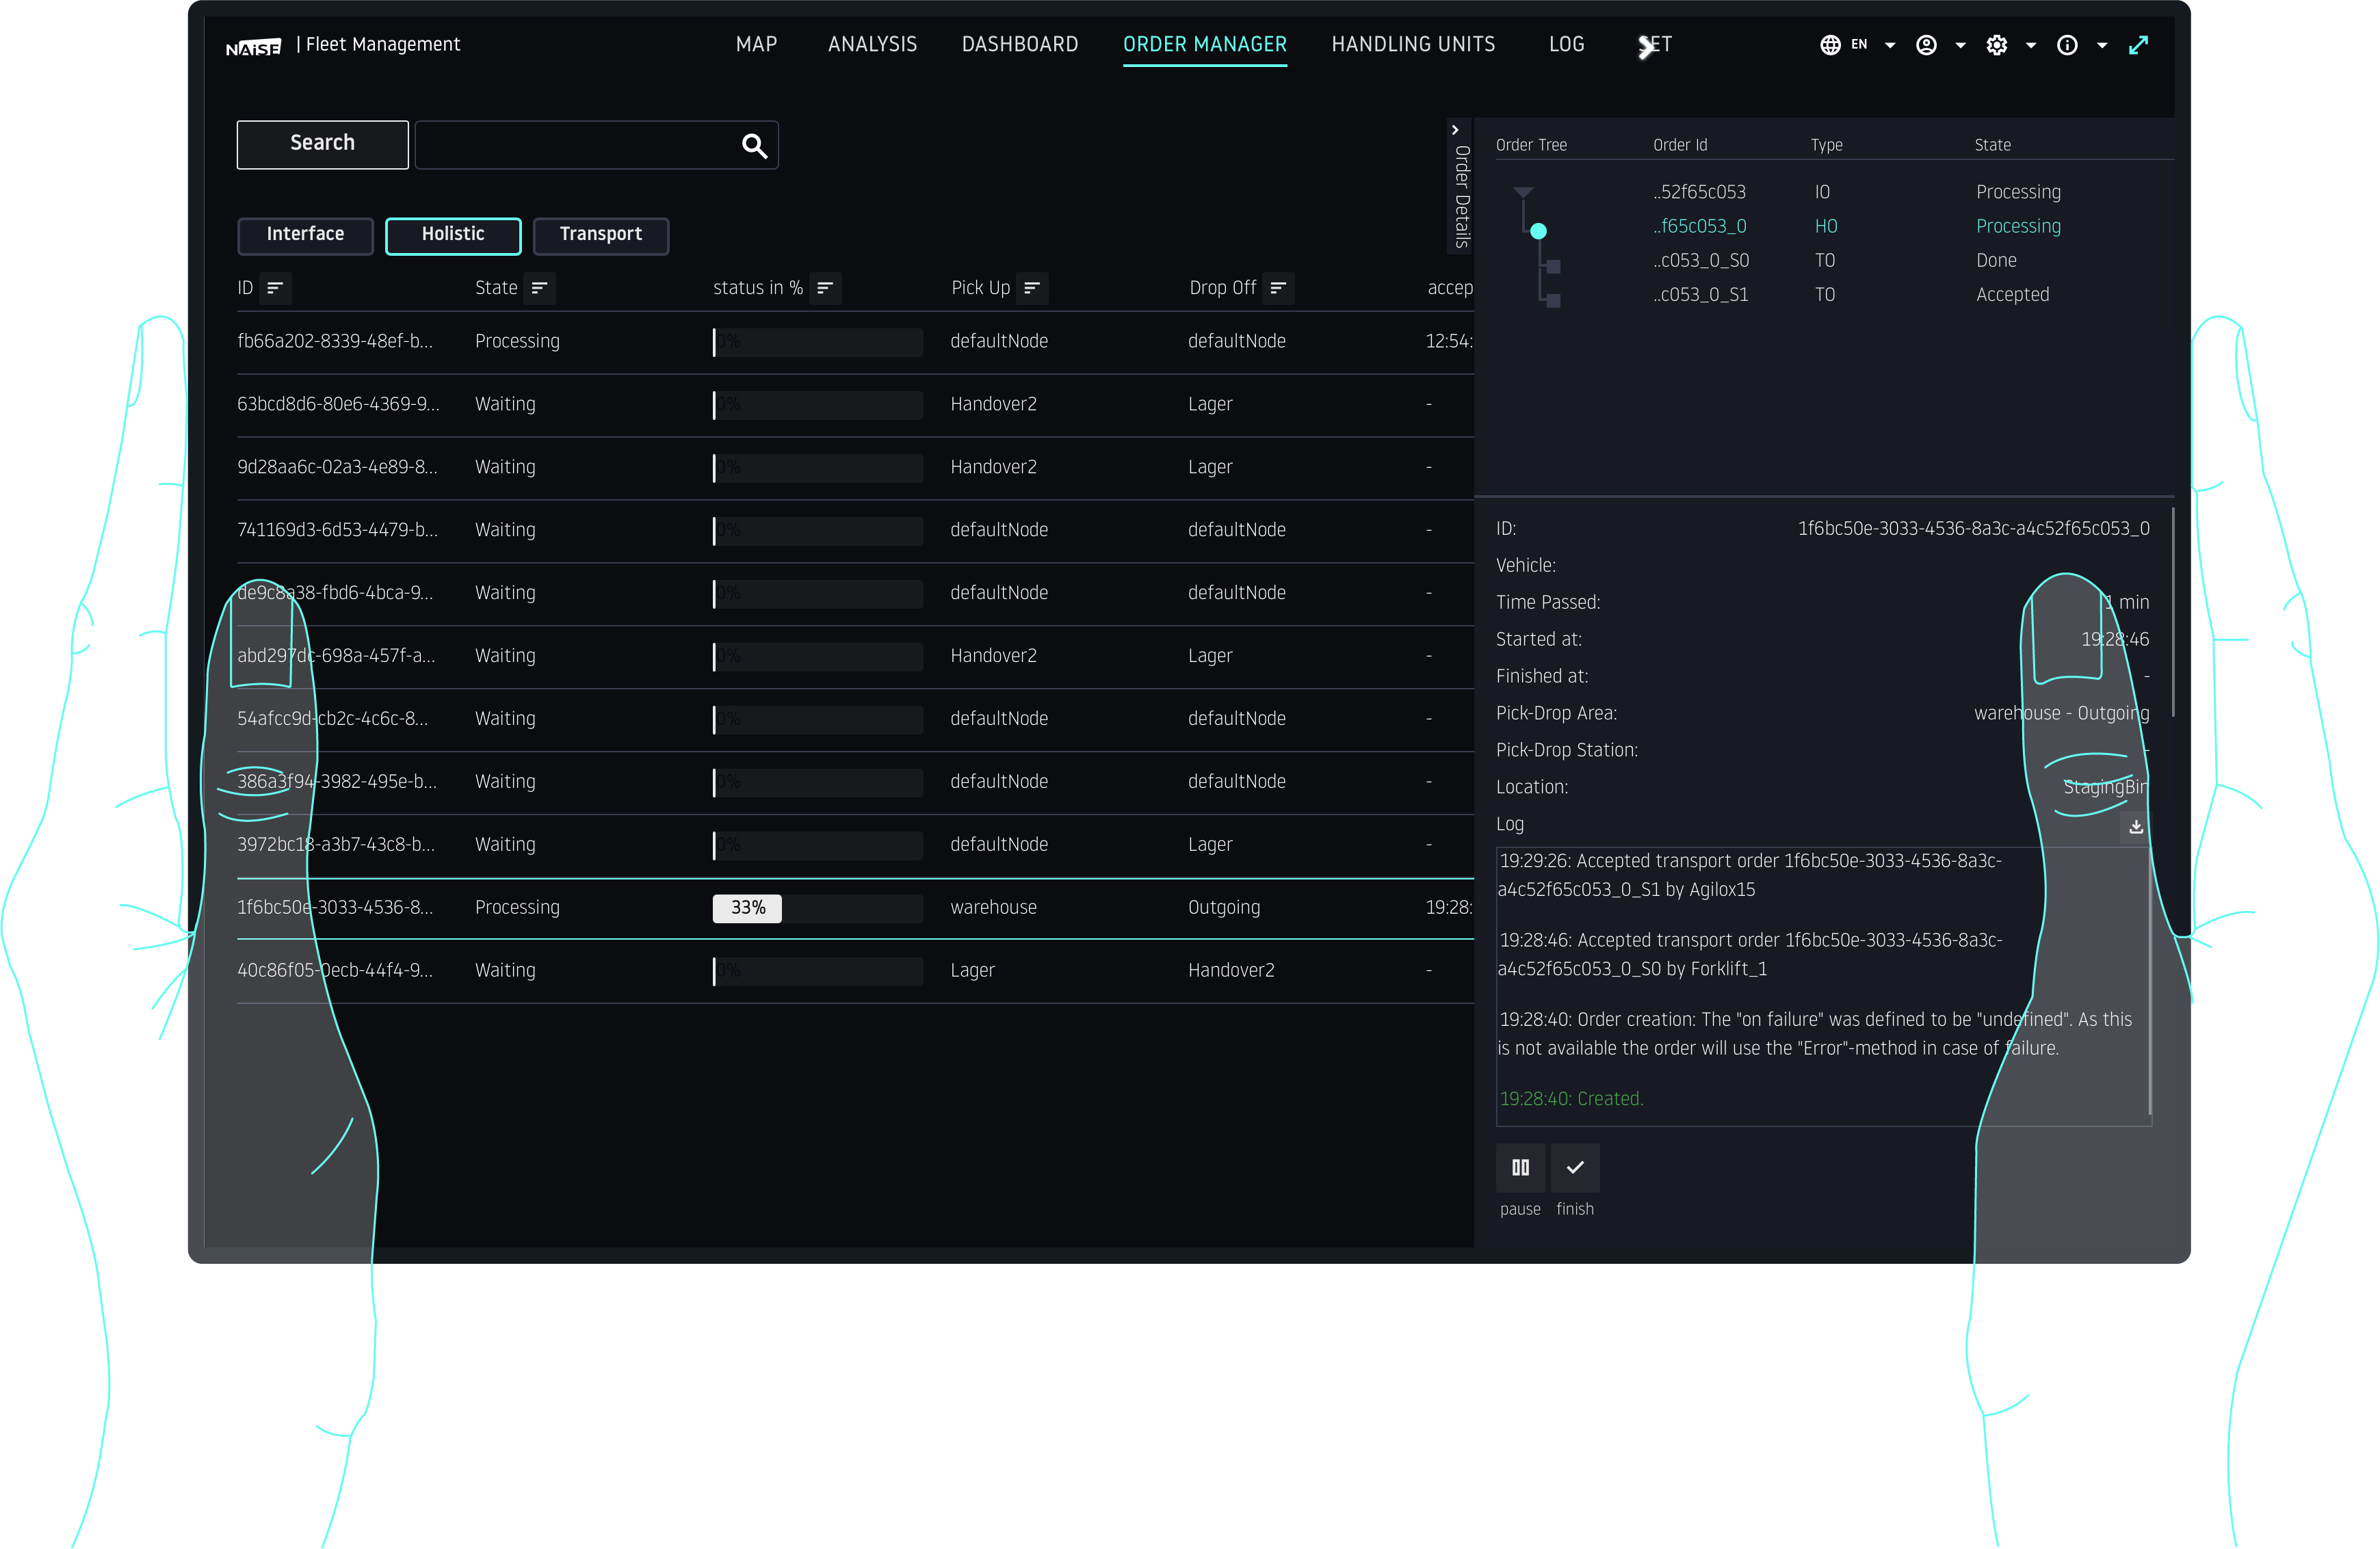Screen dimensions: 2380x1549
Task: Enable the Transport filter
Action: click(x=600, y=236)
